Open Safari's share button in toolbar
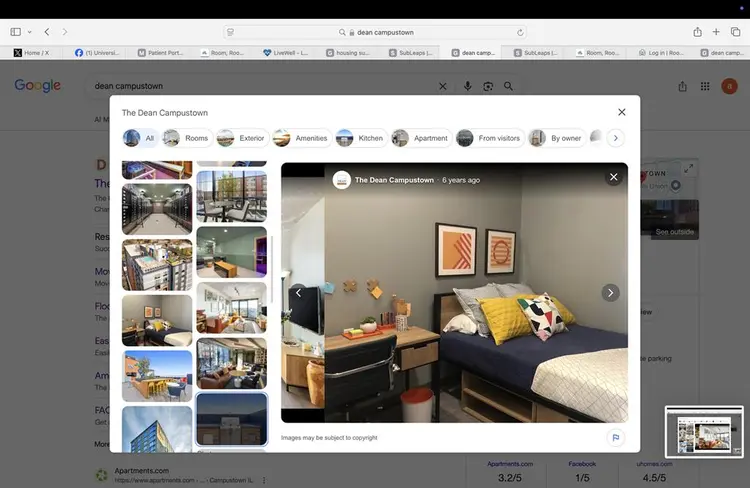Image resolution: width=750 pixels, height=488 pixels. coord(697,32)
